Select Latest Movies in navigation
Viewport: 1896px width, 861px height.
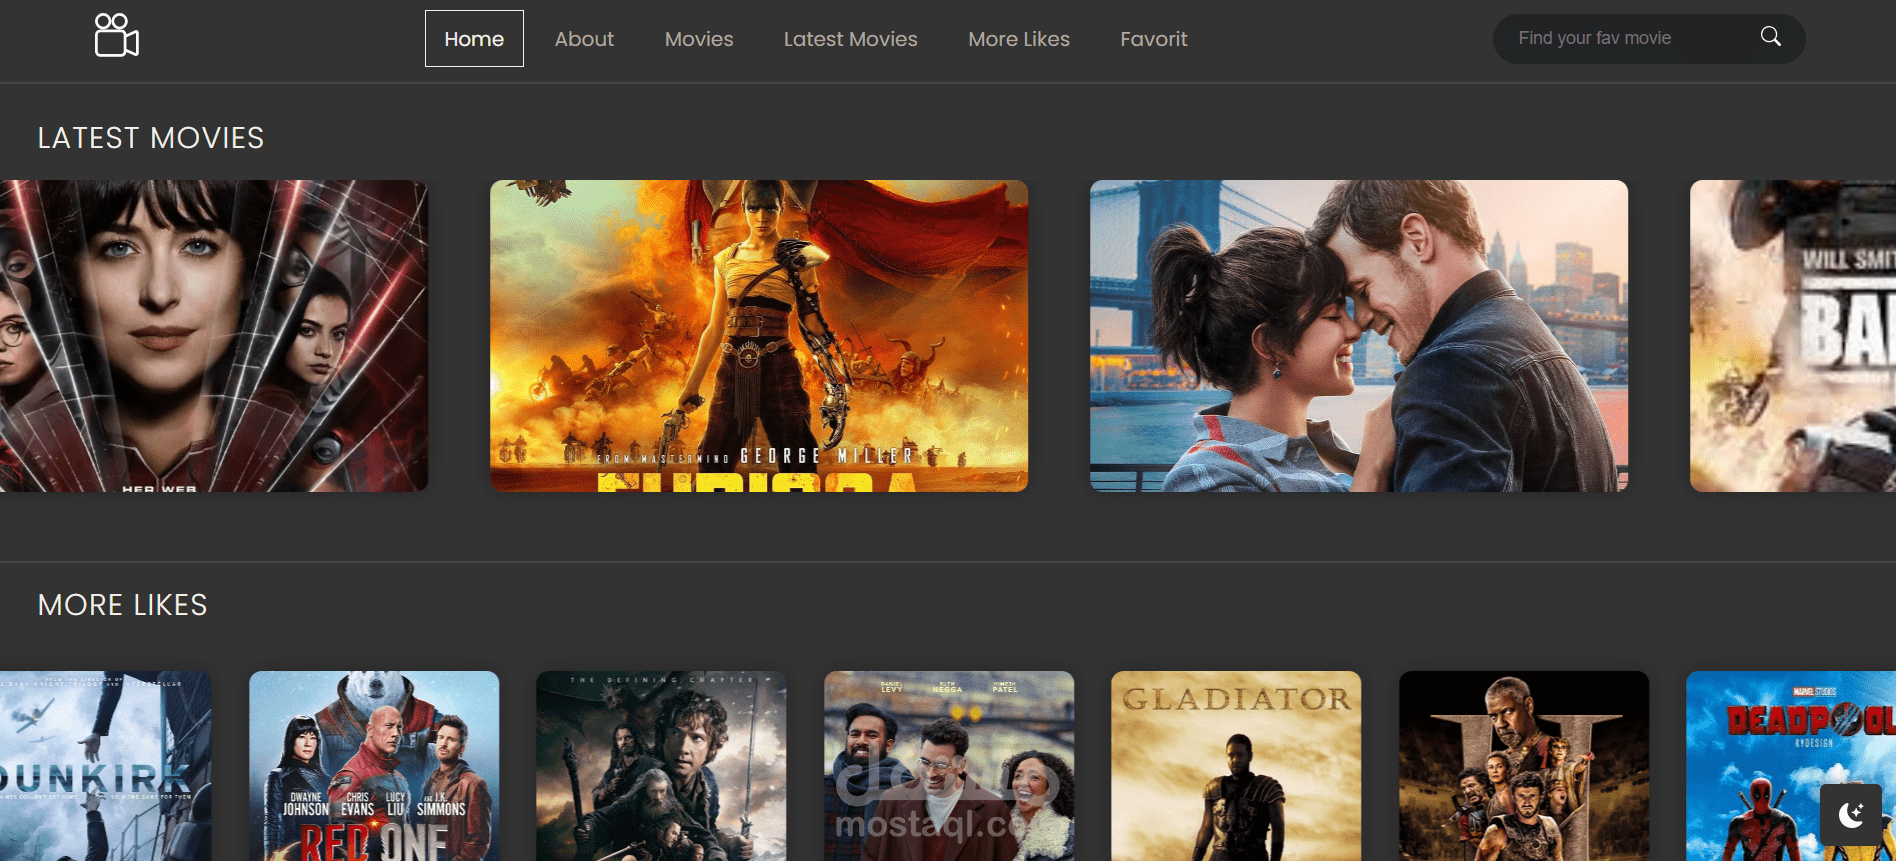851,39
